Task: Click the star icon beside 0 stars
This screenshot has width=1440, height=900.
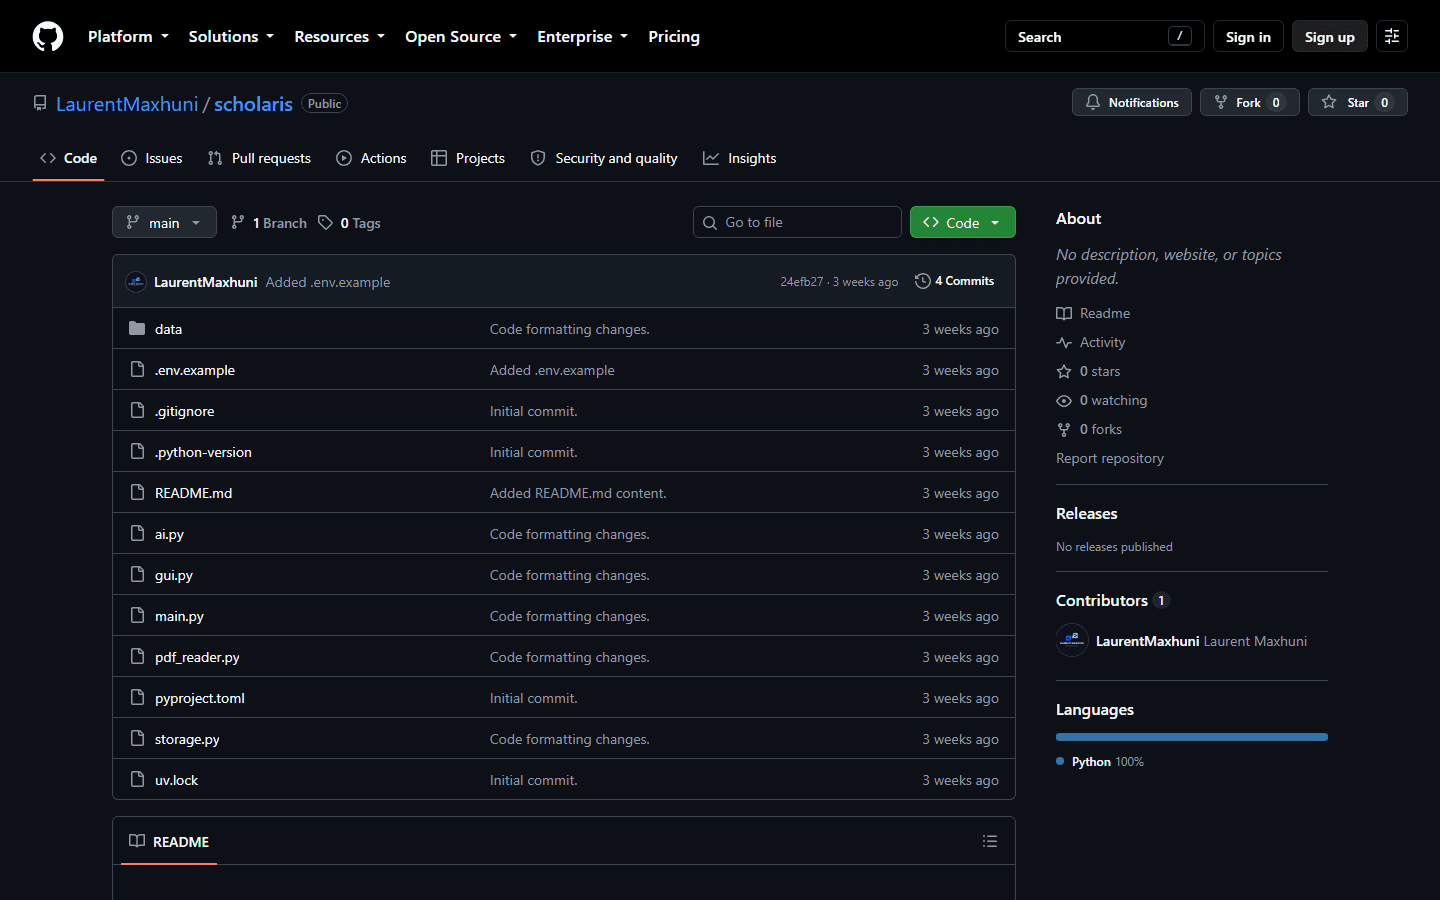Action: click(1064, 371)
